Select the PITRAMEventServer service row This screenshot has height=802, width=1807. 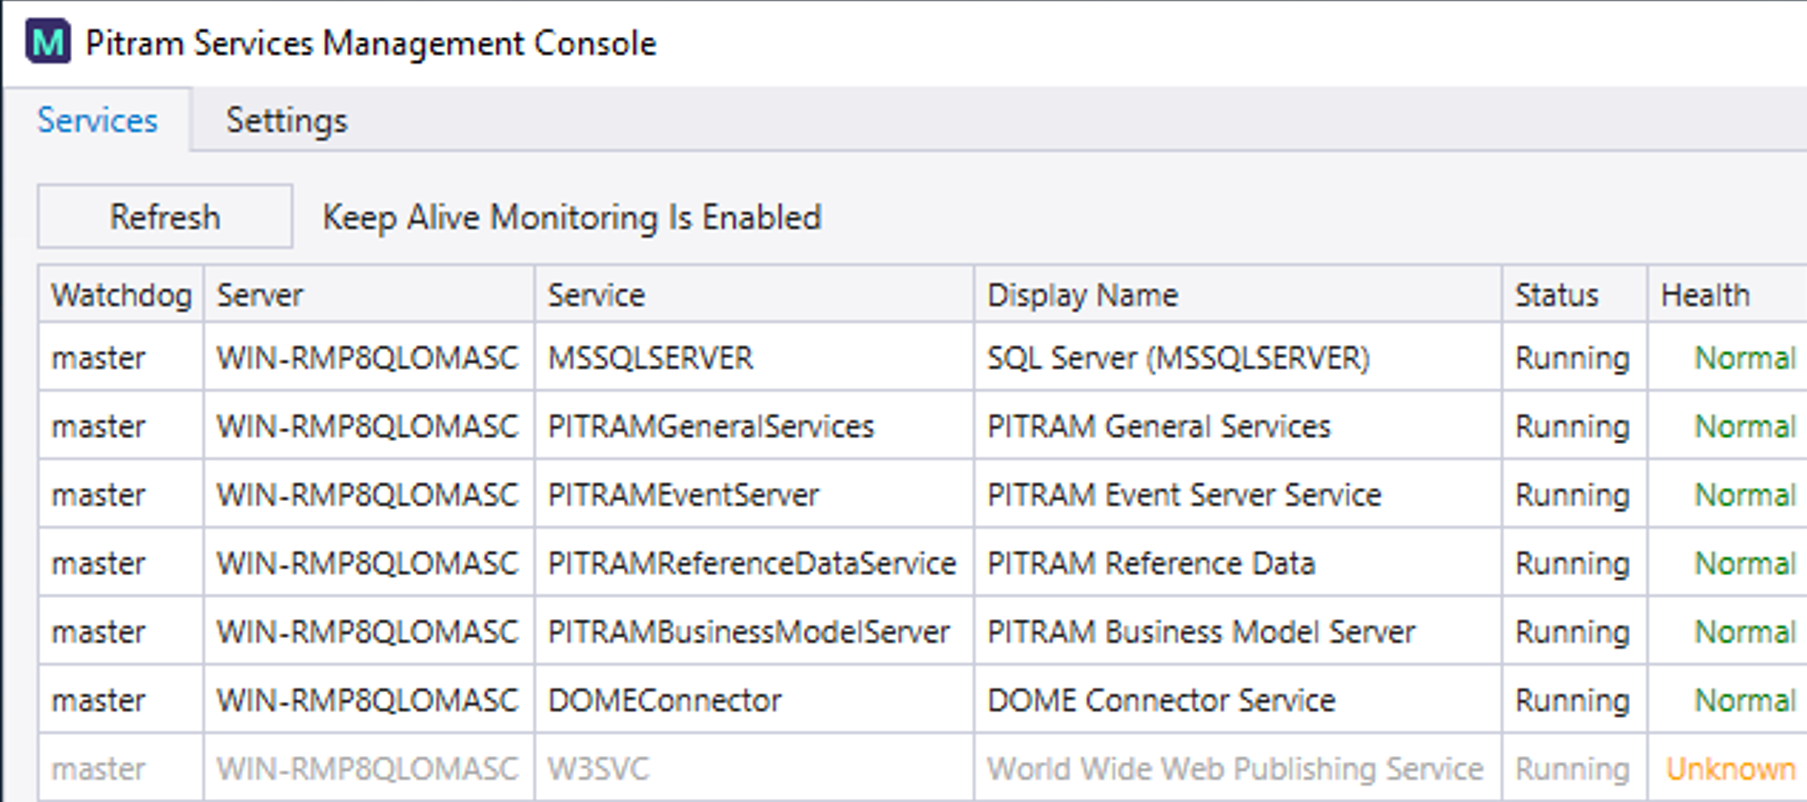tap(683, 495)
